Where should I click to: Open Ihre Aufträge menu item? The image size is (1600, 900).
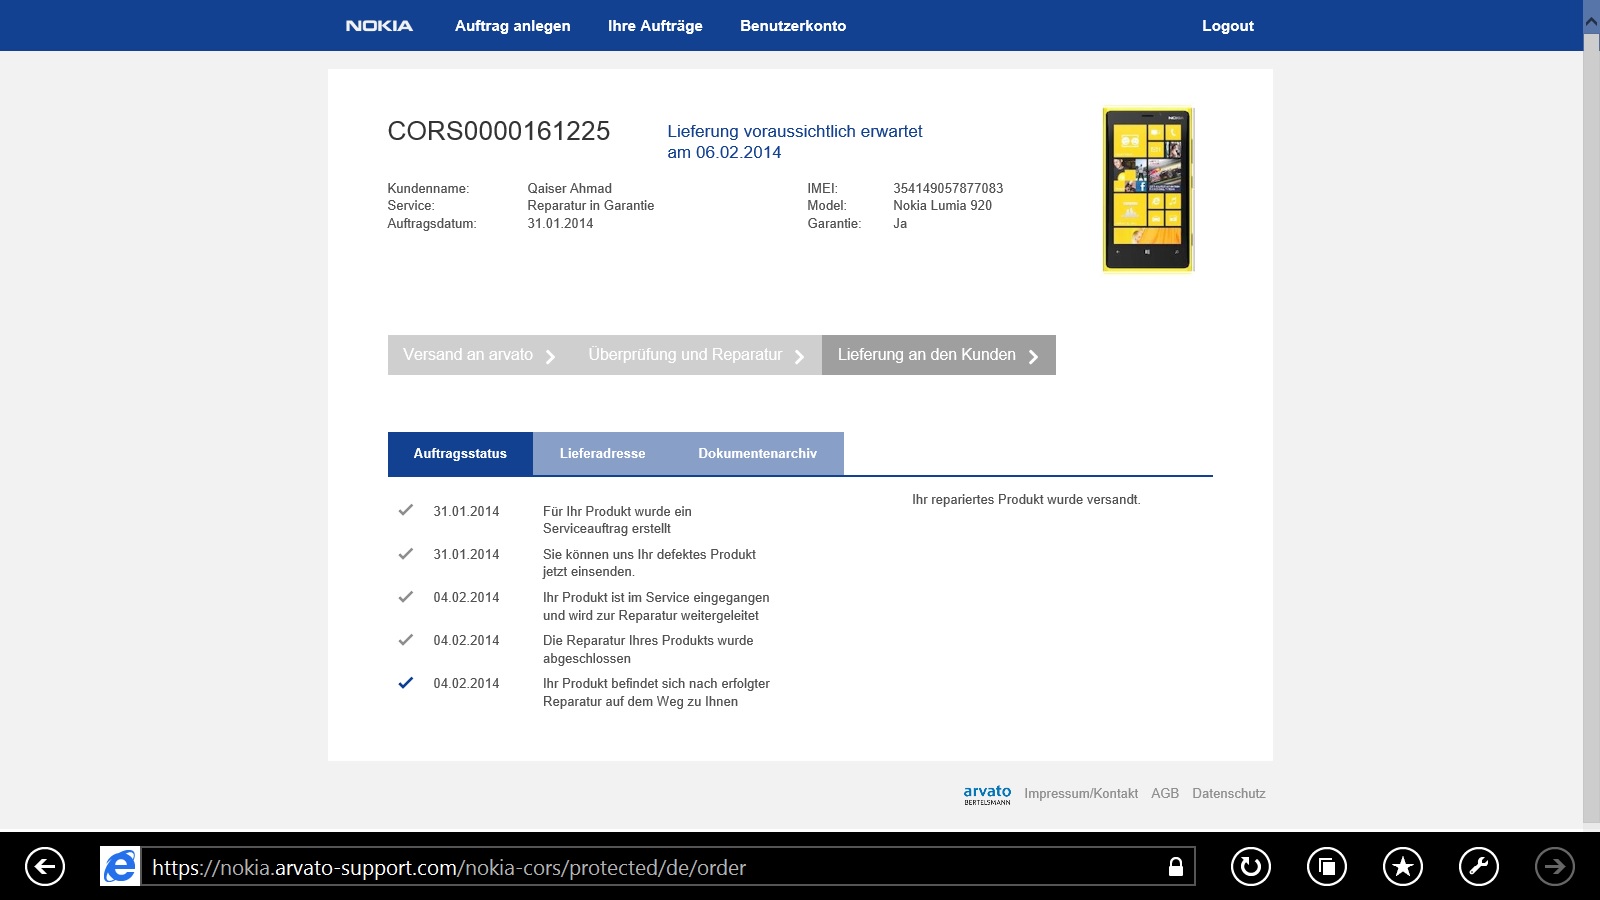click(655, 26)
